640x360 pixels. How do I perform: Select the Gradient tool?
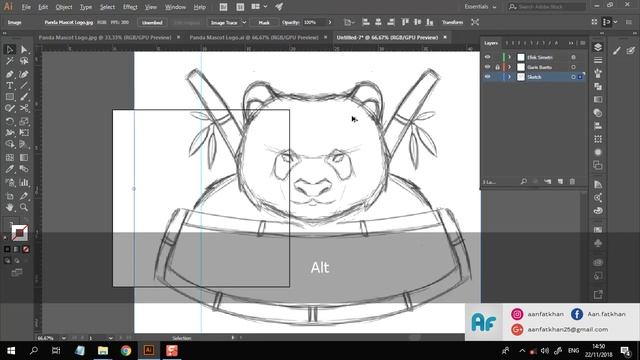(24, 157)
